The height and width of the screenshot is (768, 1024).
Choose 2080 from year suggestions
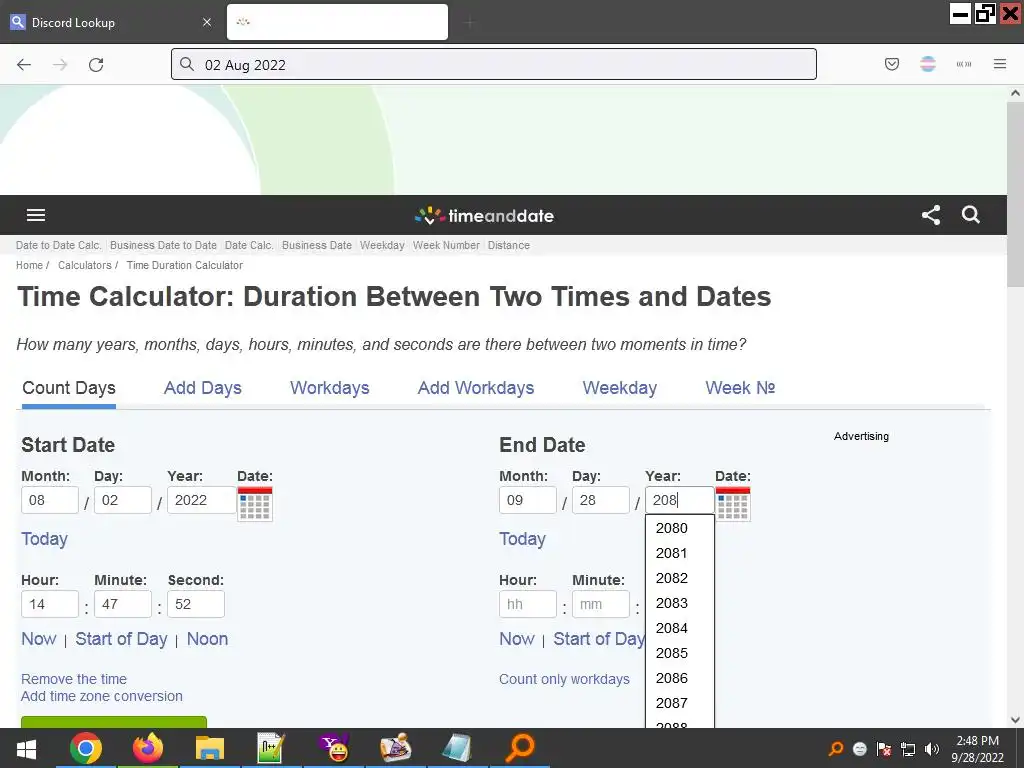point(680,528)
